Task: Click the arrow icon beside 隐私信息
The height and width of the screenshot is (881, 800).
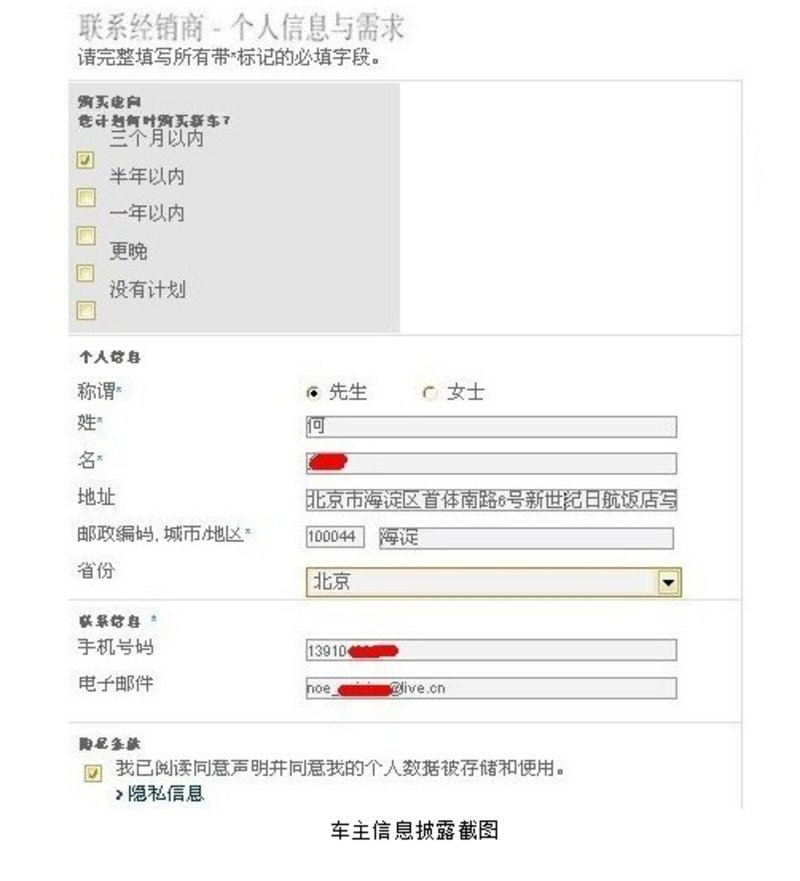Action: click(119, 794)
